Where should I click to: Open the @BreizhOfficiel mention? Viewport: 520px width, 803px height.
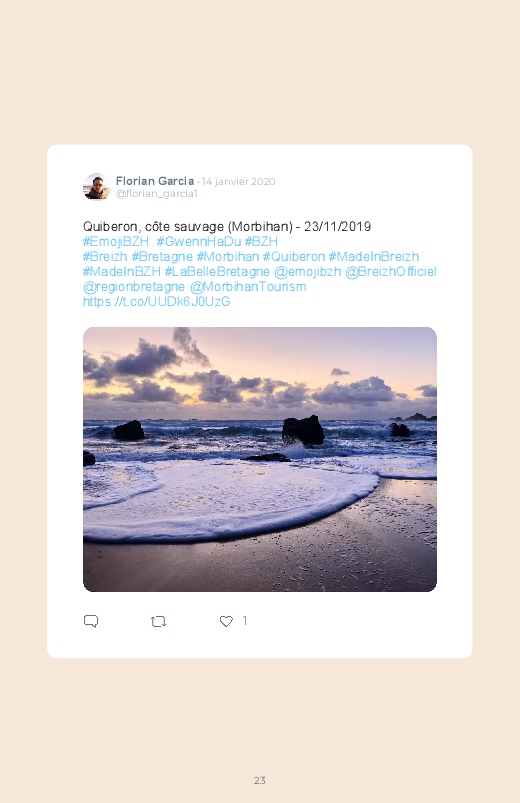390,271
